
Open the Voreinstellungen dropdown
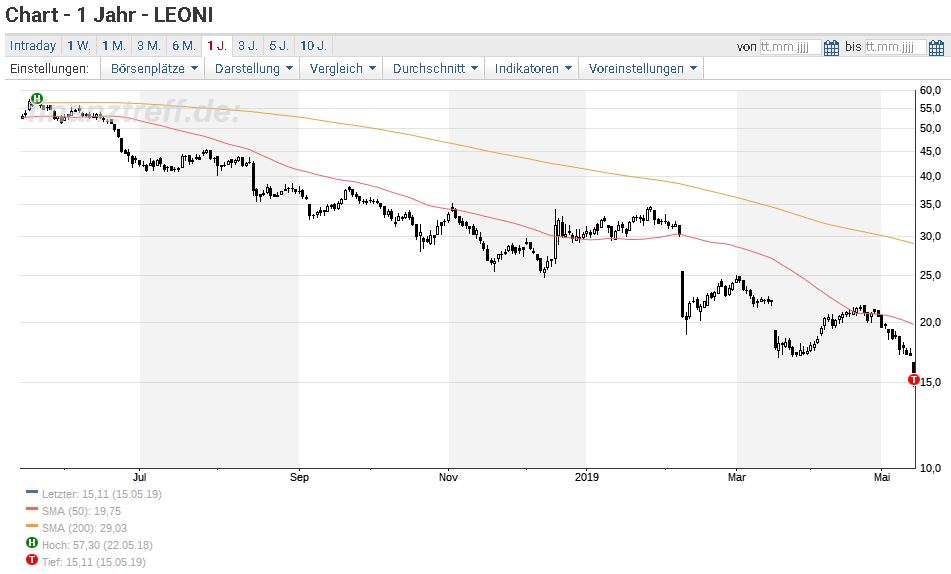[642, 69]
